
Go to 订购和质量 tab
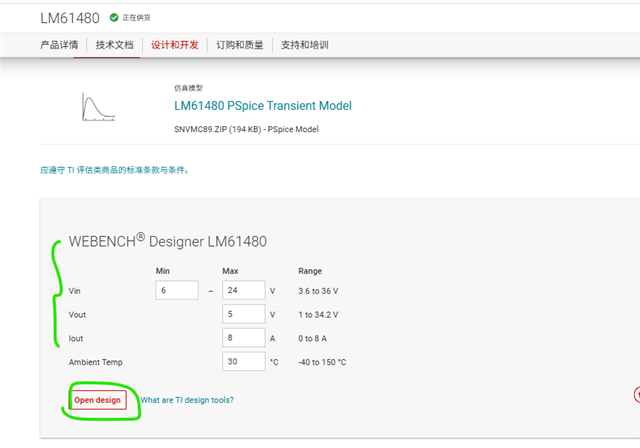[x=240, y=45]
